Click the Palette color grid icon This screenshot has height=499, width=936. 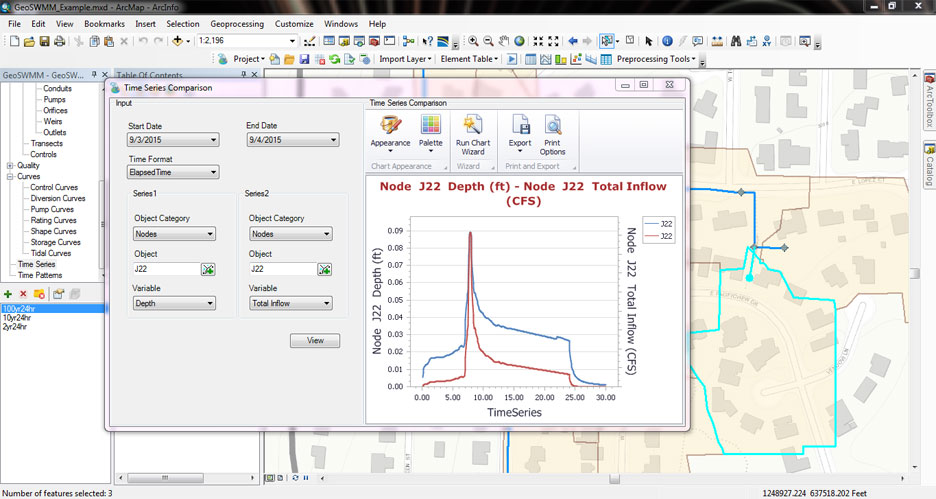coord(430,126)
